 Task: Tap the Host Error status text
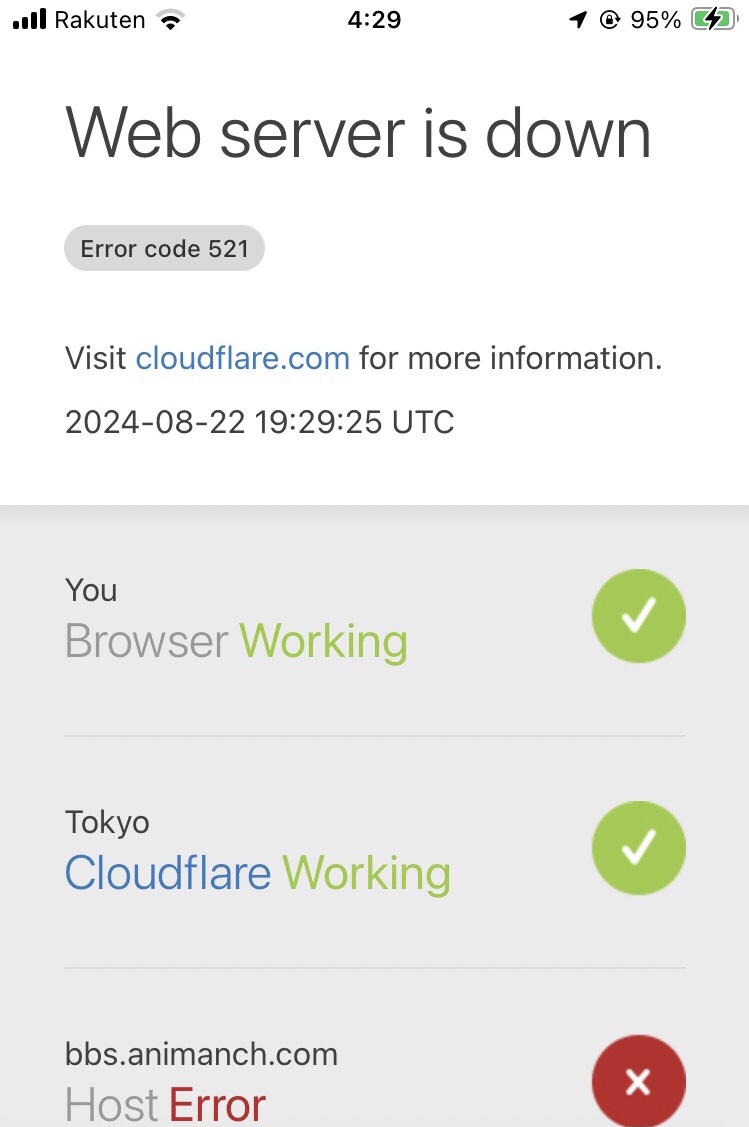165,1105
